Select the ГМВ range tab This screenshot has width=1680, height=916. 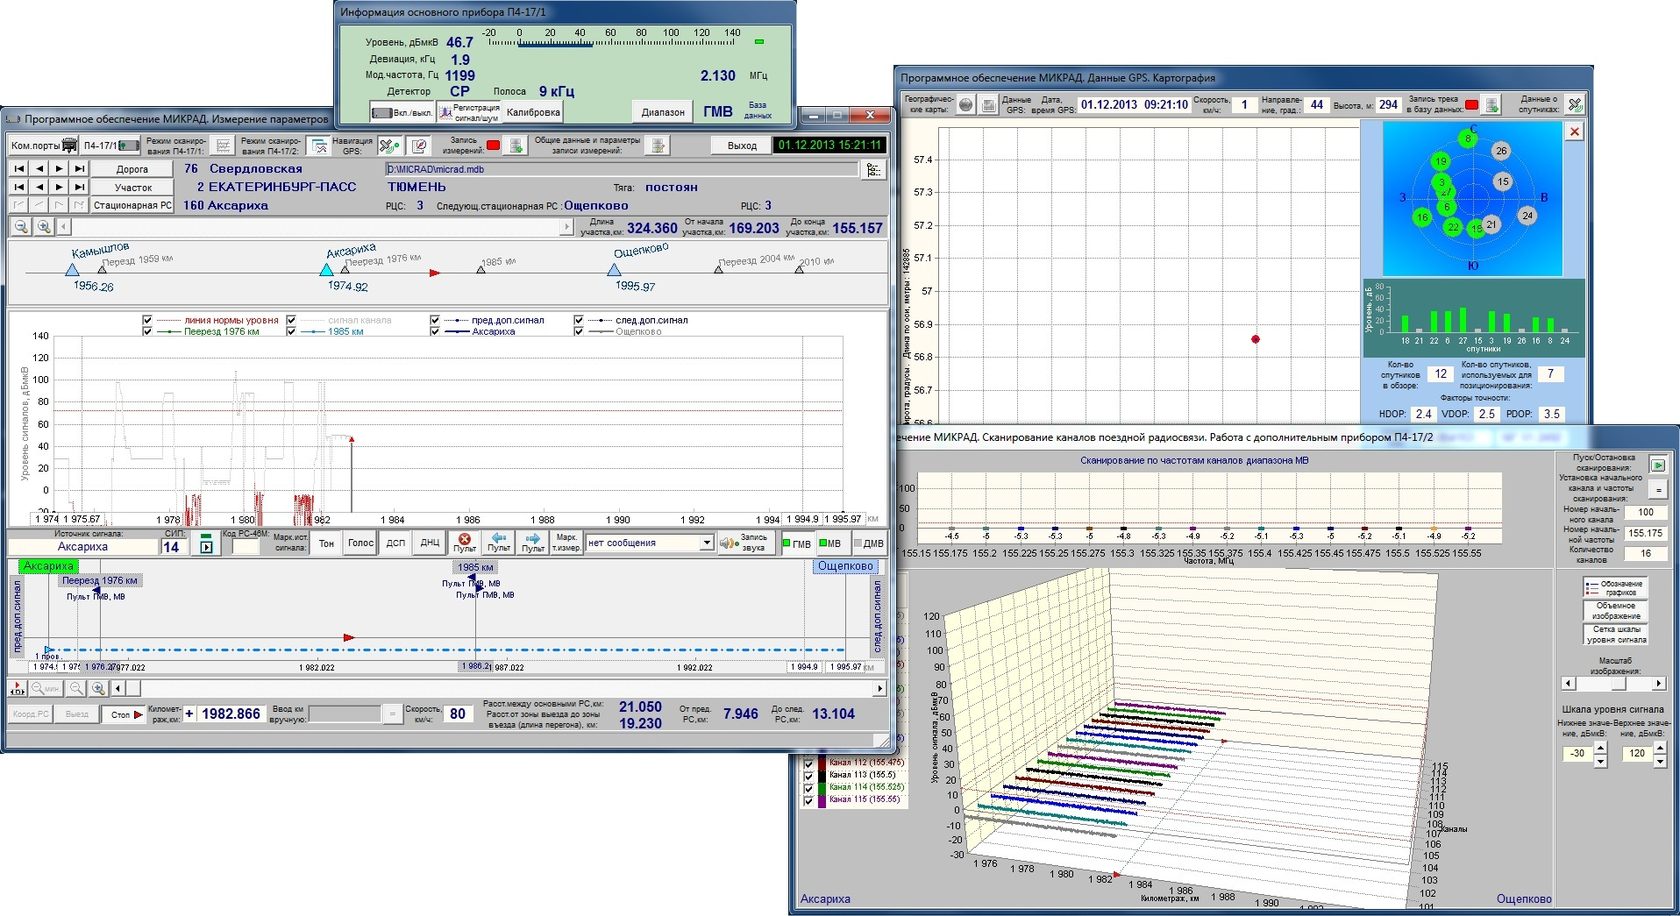[796, 544]
